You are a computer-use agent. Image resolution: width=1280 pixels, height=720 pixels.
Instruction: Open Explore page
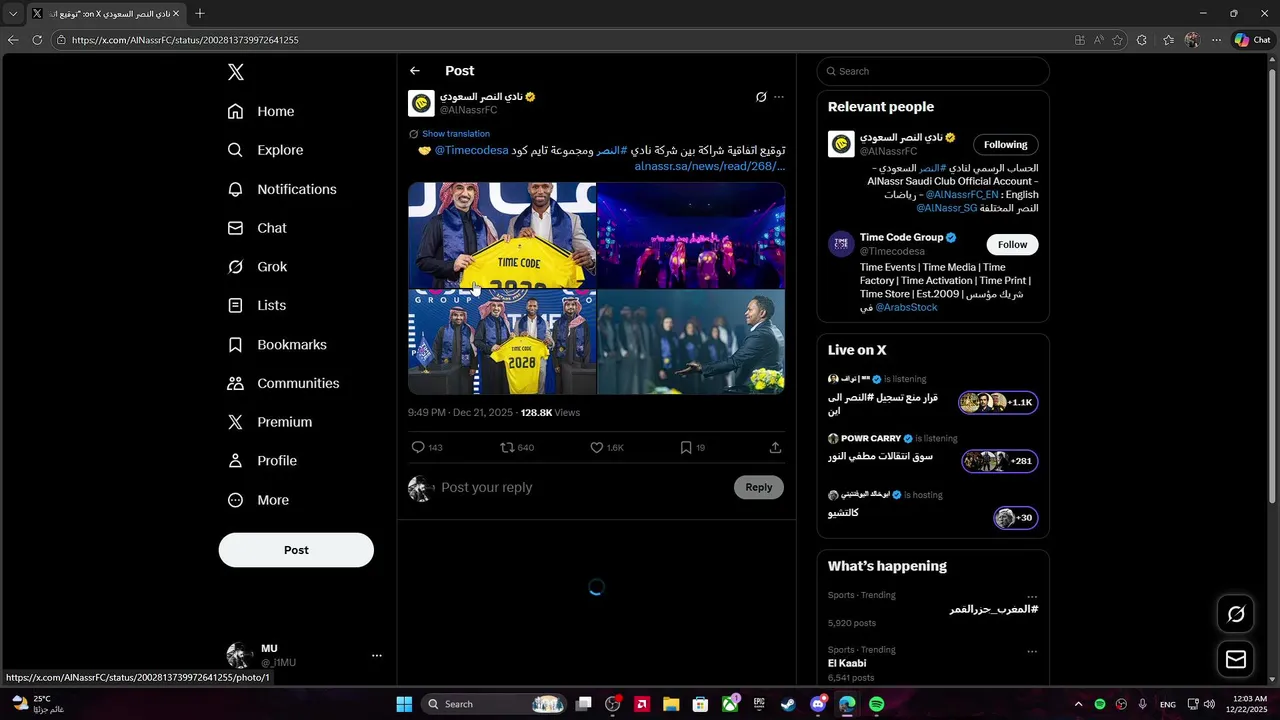(265, 150)
